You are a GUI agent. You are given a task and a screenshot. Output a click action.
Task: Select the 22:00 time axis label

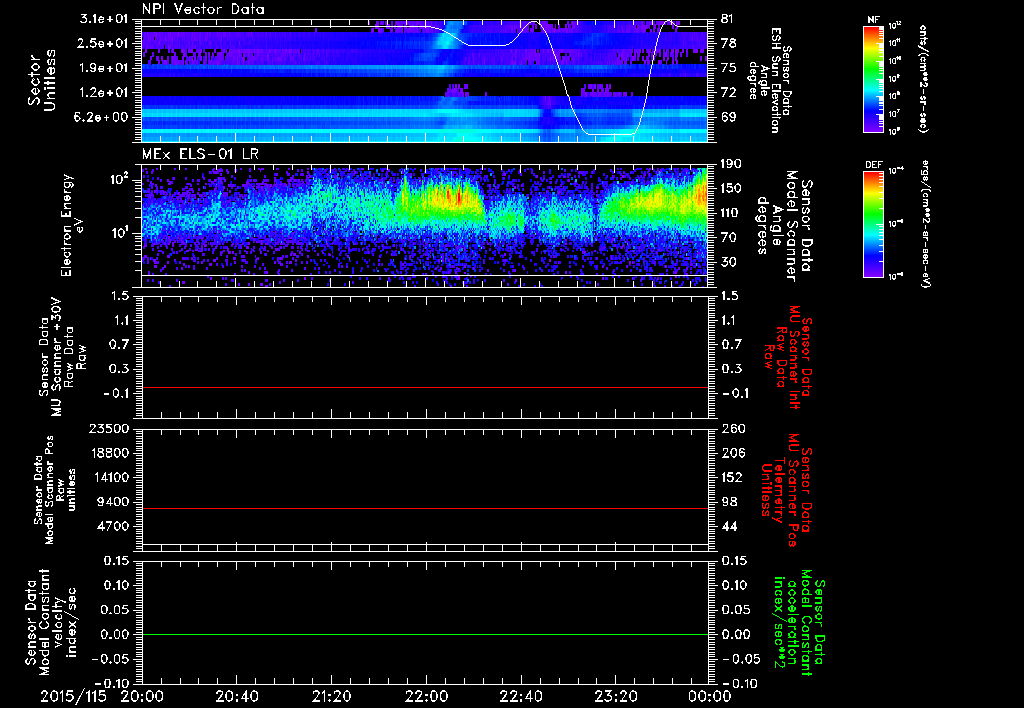[426, 695]
